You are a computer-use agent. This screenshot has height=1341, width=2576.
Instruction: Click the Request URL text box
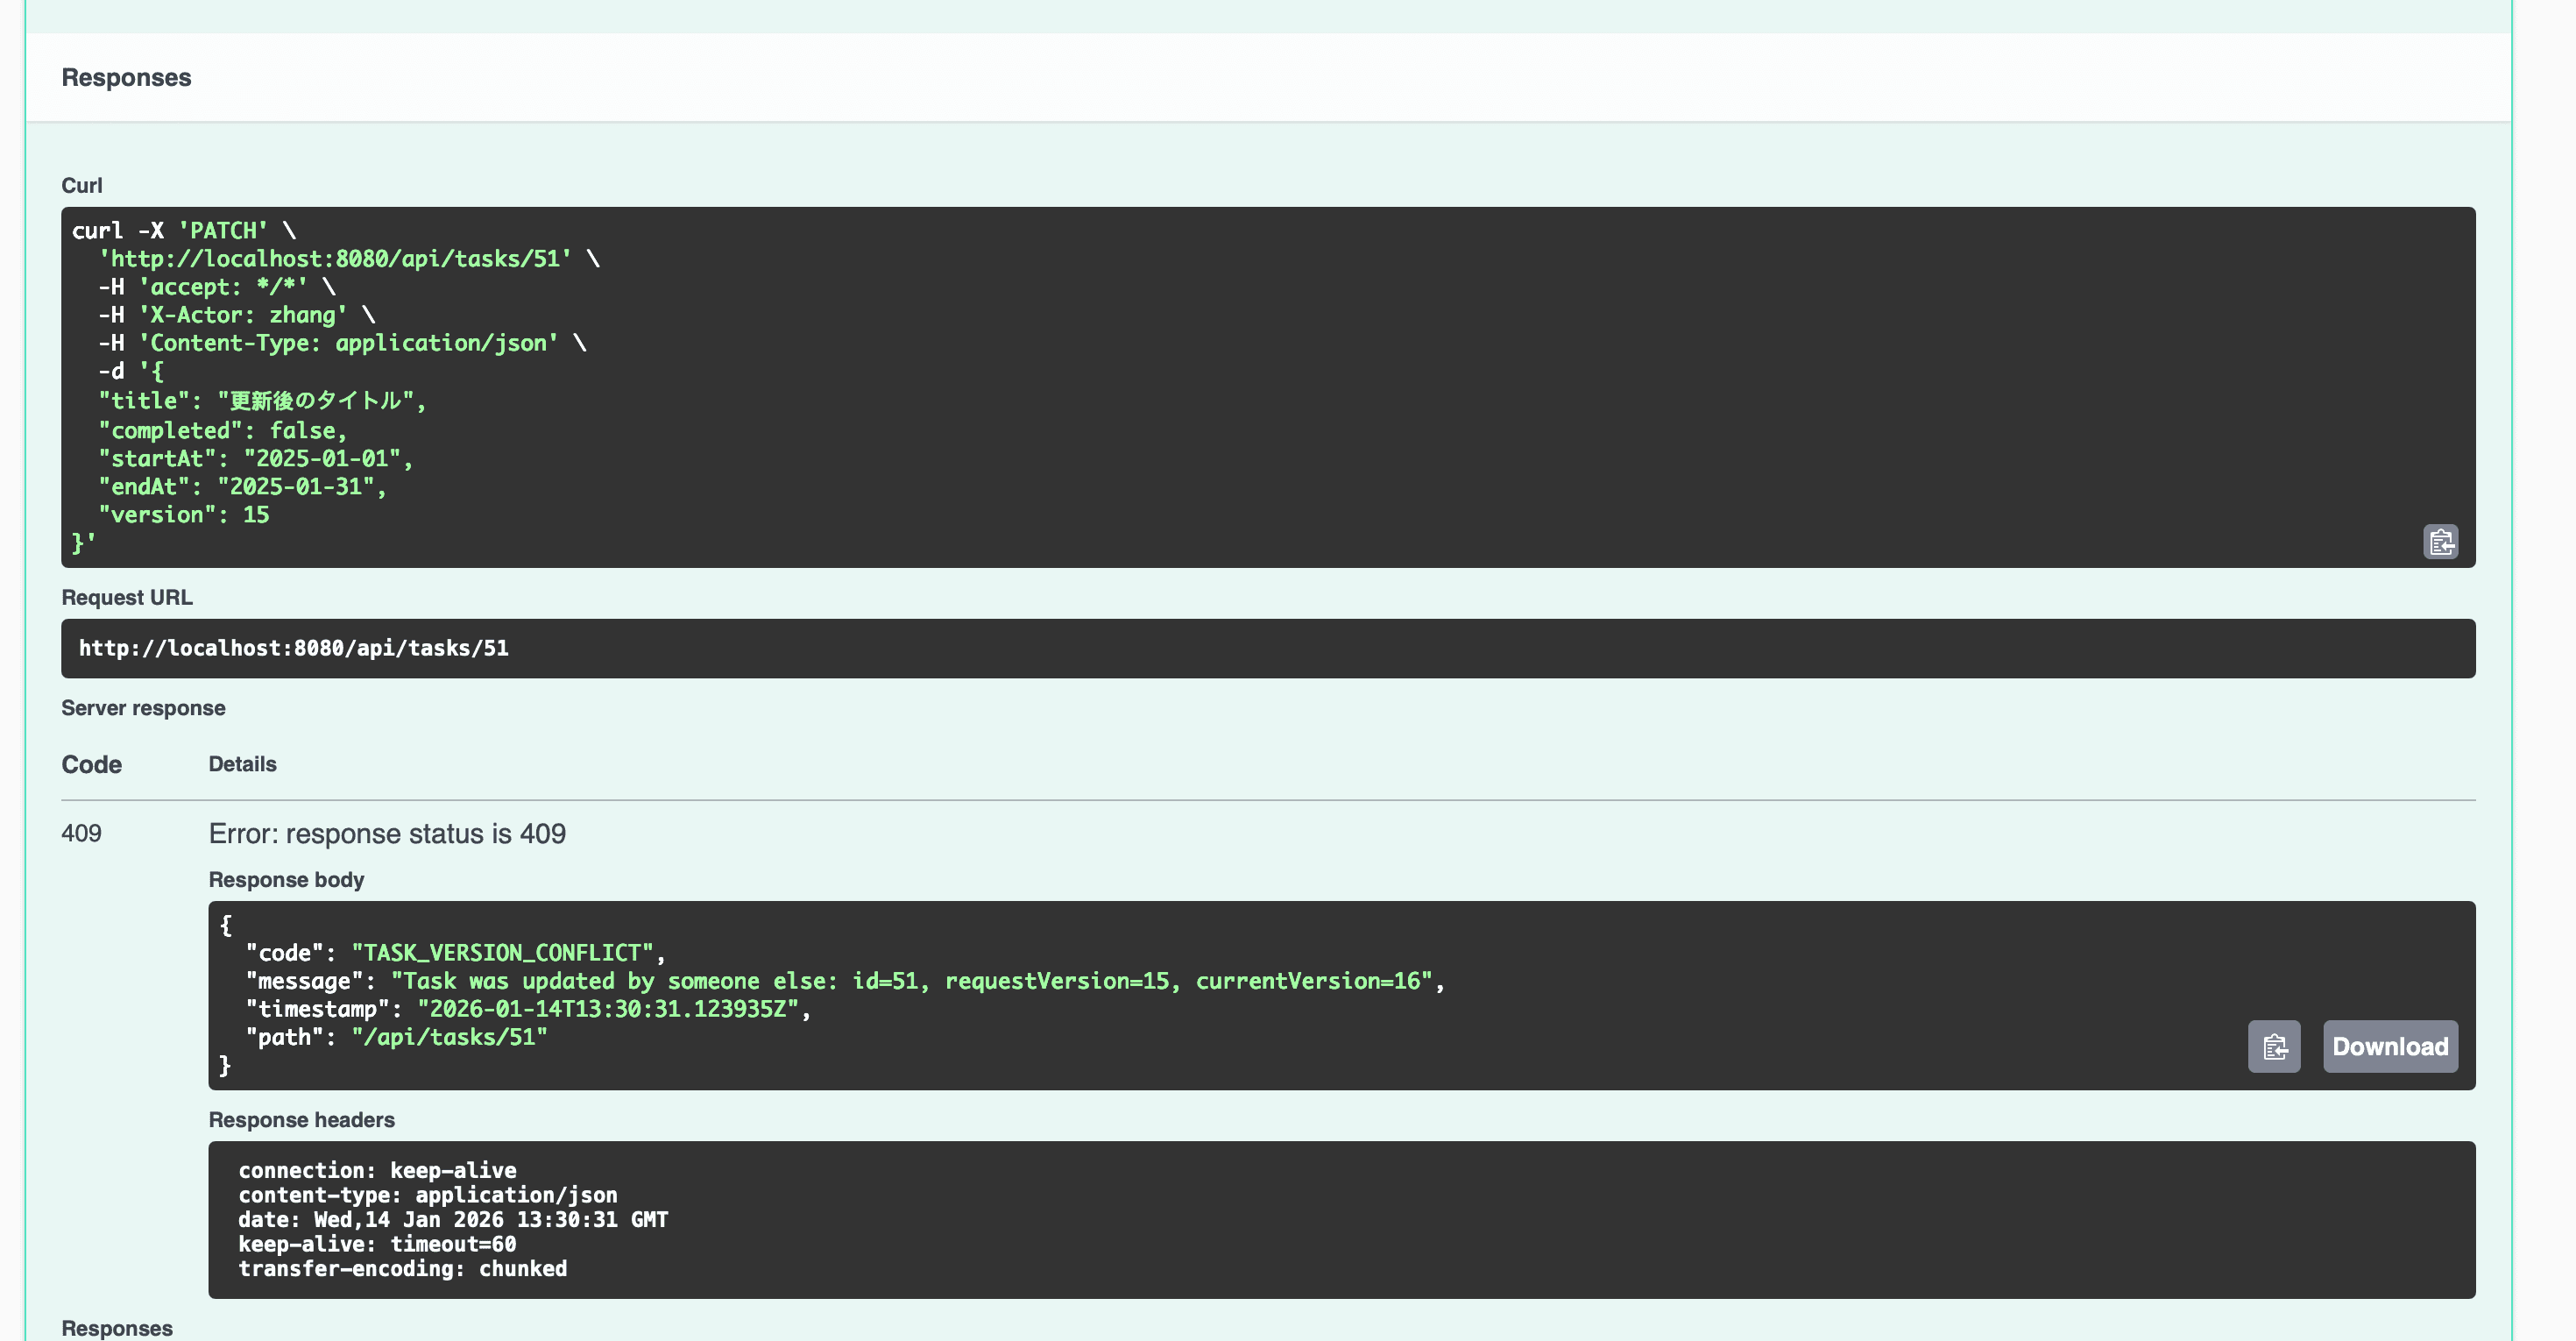pyautogui.click(x=1267, y=648)
